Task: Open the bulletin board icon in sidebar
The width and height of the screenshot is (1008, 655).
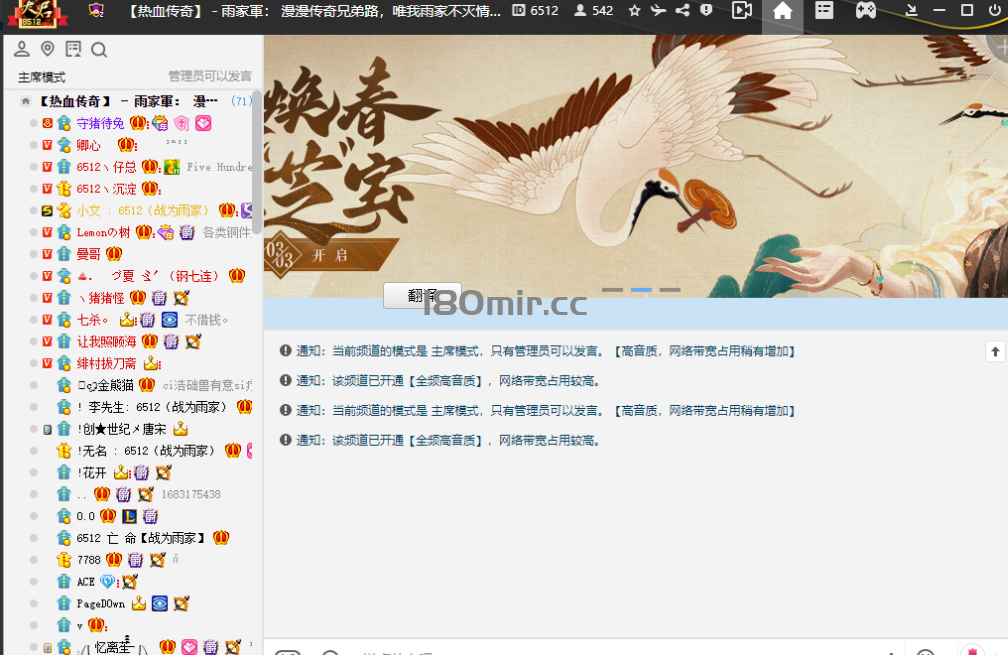Action: coord(73,49)
